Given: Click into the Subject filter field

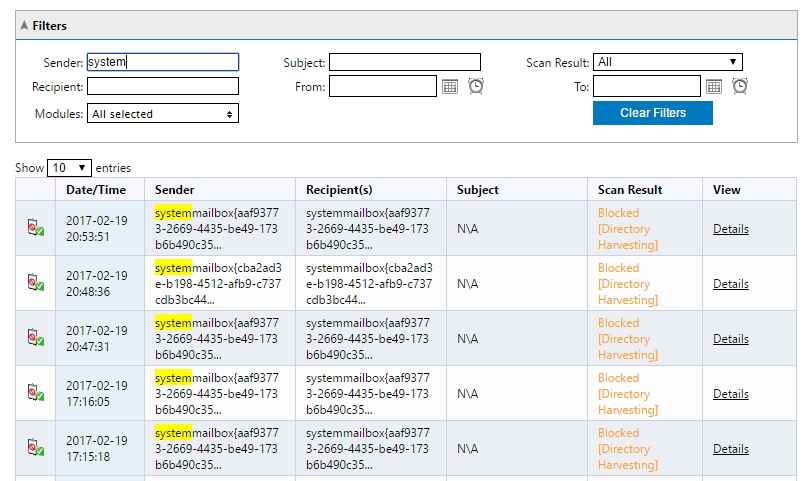Looking at the screenshot, I should (x=405, y=62).
